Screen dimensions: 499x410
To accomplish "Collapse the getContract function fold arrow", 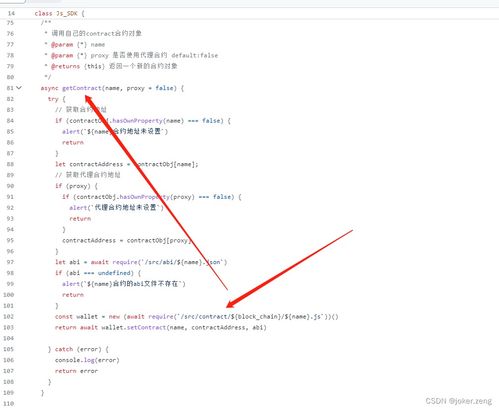I will (19, 88).
